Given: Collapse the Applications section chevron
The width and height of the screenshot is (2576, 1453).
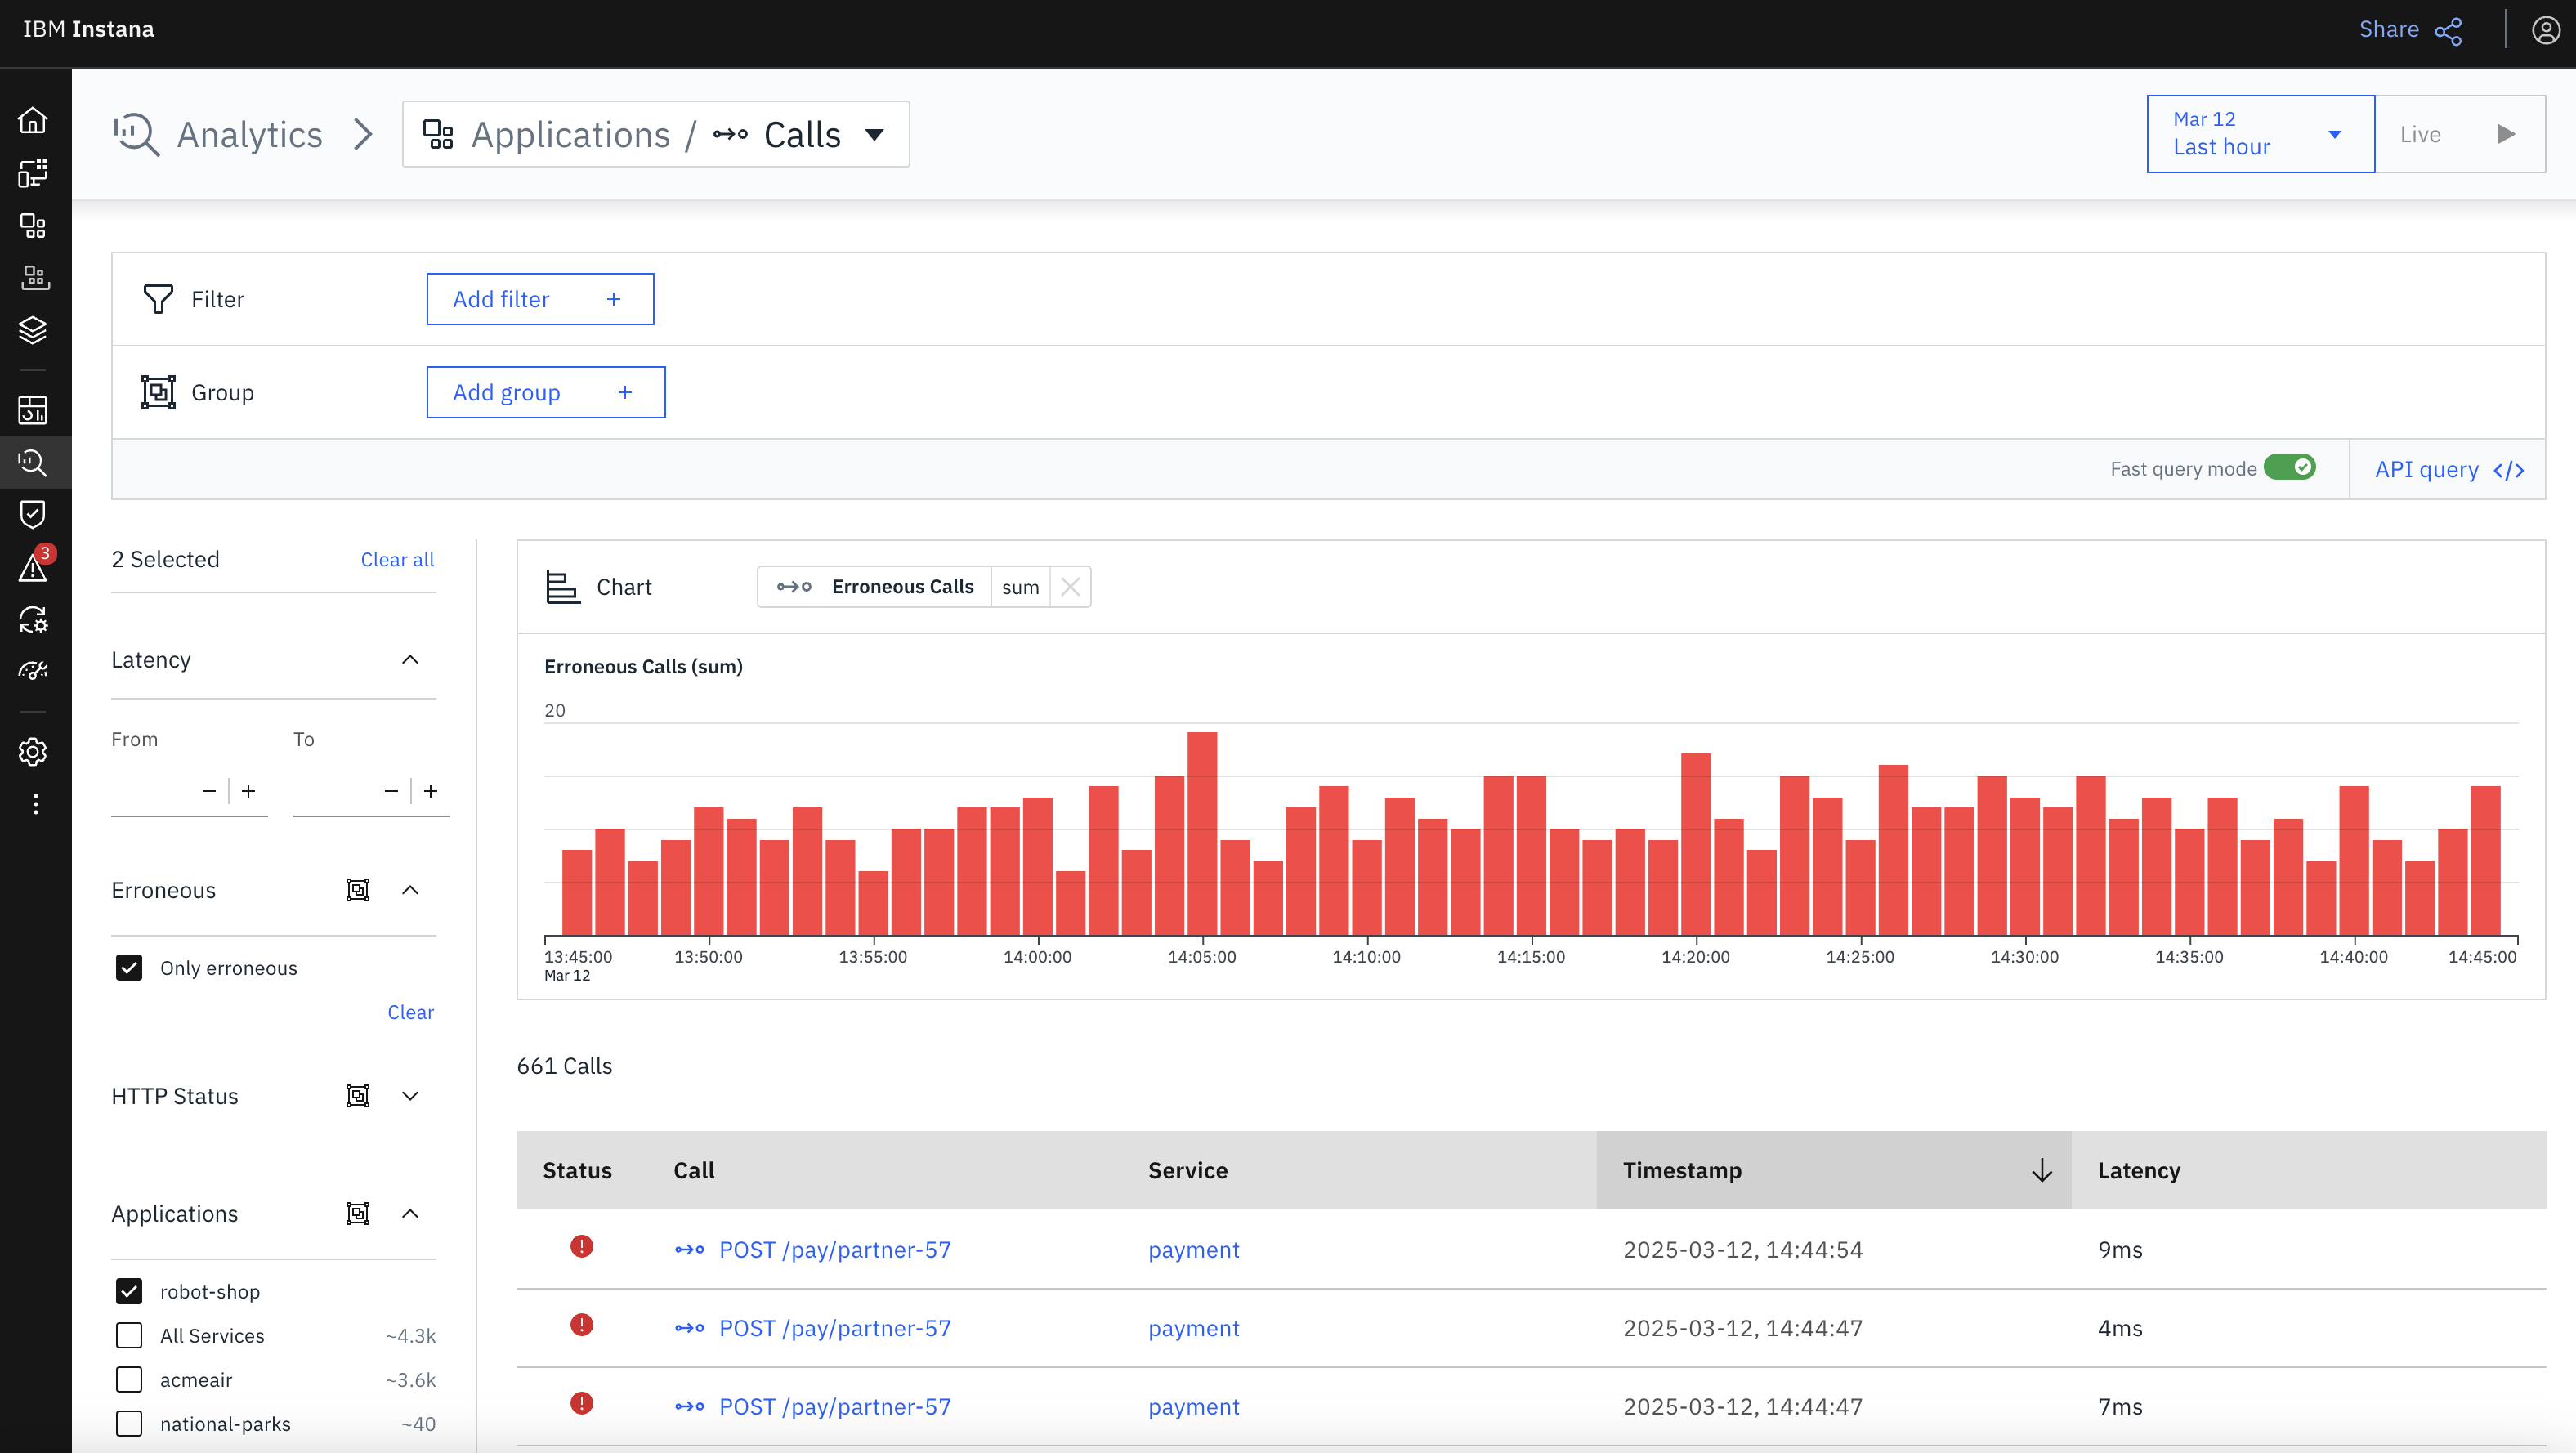Looking at the screenshot, I should [410, 1213].
